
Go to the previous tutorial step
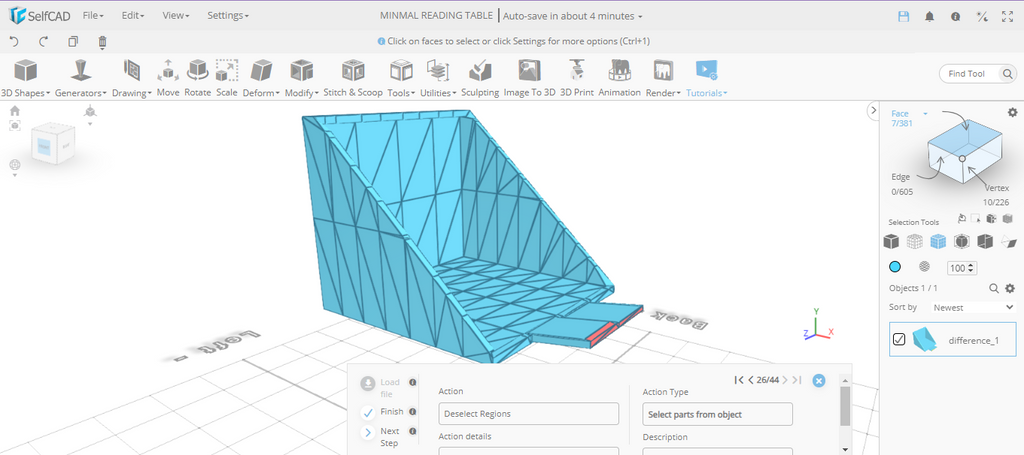coord(751,380)
